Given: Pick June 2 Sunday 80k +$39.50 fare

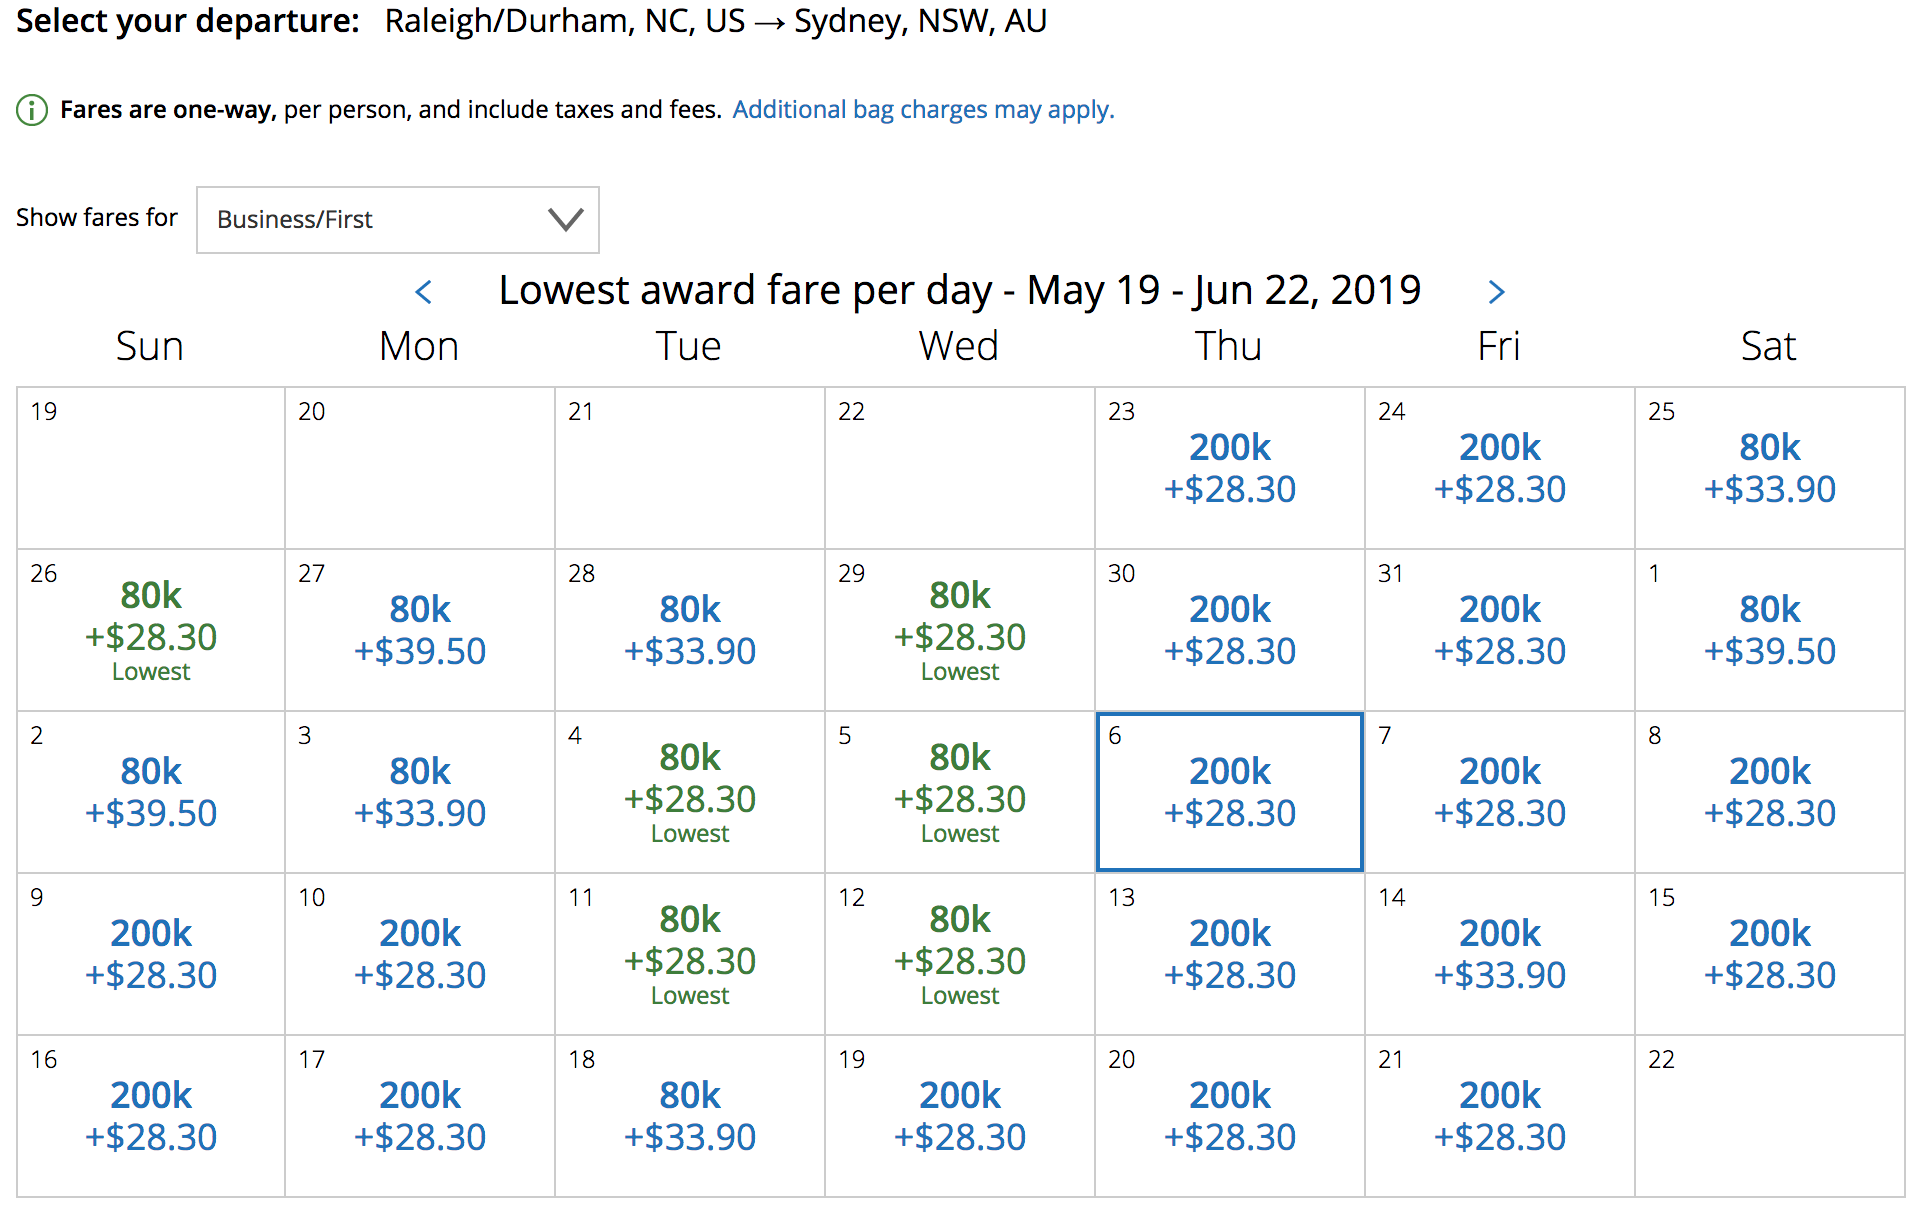Looking at the screenshot, I should [x=151, y=792].
